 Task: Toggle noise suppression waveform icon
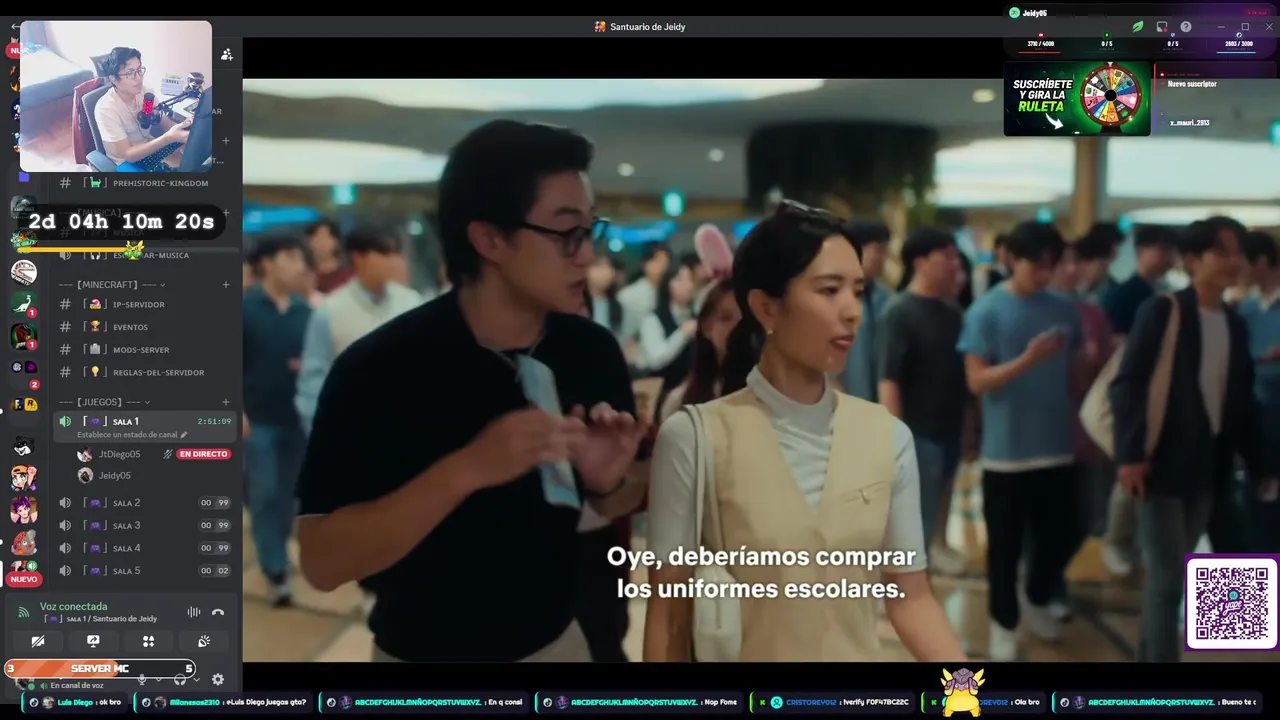(x=194, y=612)
